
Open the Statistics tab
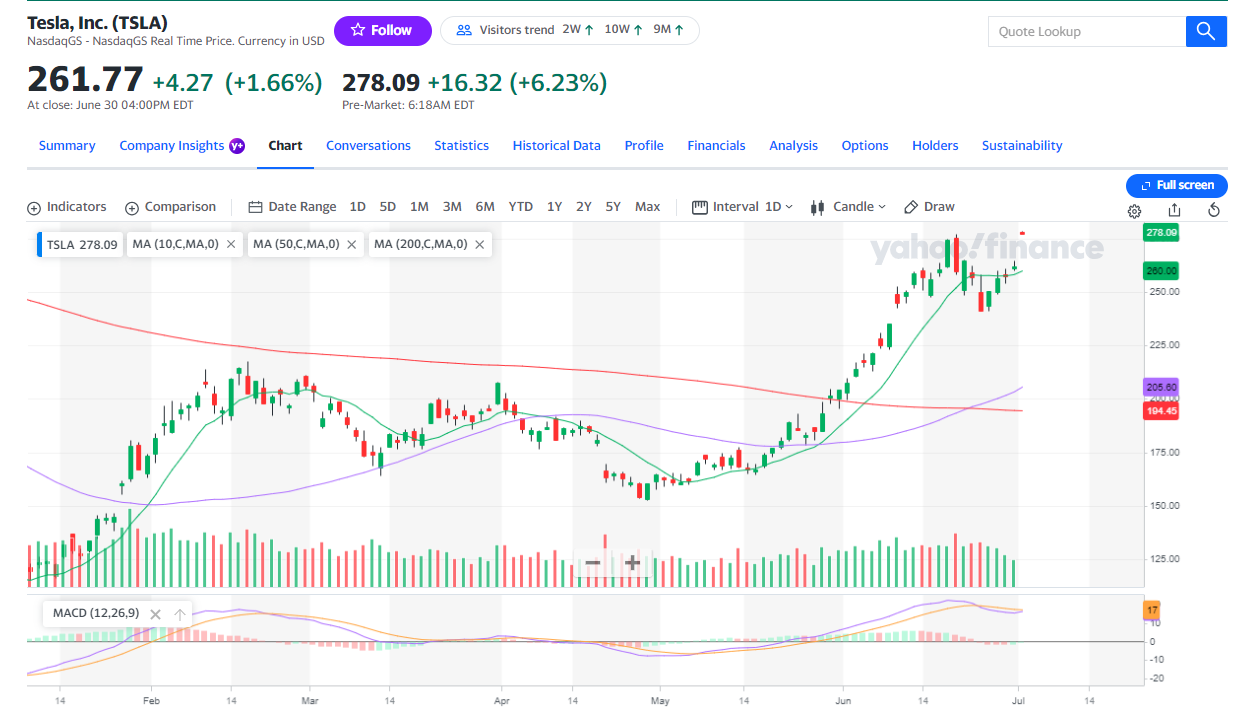pos(461,146)
